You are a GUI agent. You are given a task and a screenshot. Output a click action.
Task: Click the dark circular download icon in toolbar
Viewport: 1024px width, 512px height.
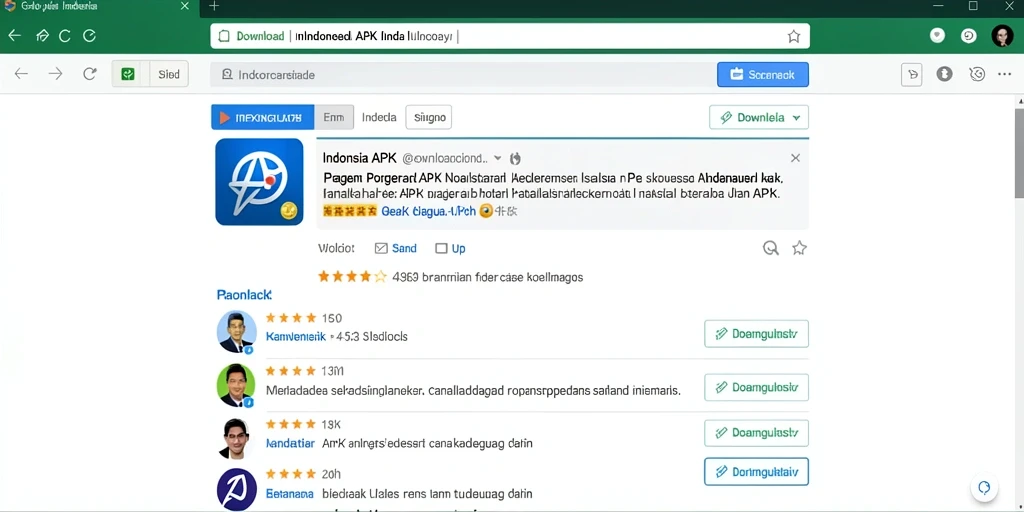[944, 74]
